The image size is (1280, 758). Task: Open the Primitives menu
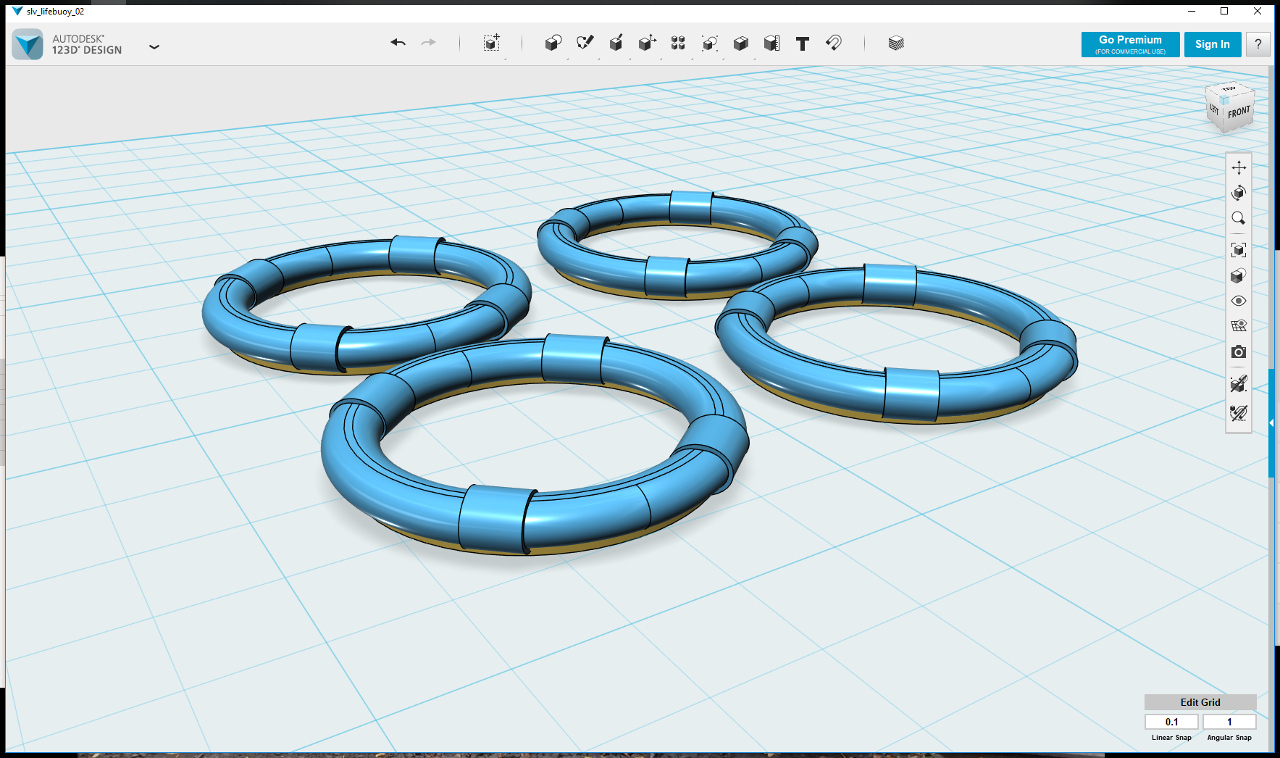tap(553, 43)
